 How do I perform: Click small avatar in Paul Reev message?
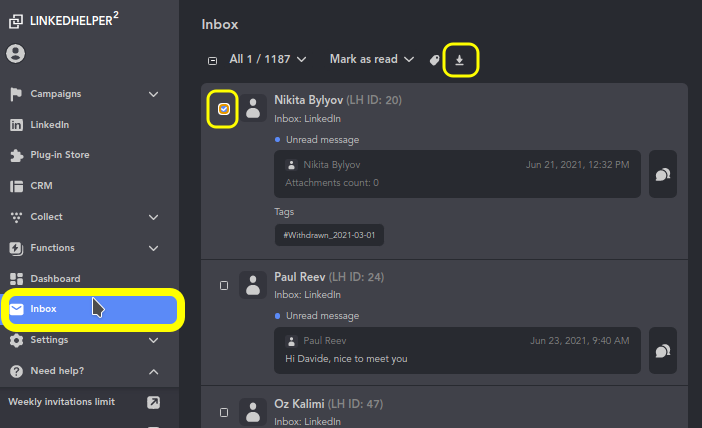click(291, 341)
